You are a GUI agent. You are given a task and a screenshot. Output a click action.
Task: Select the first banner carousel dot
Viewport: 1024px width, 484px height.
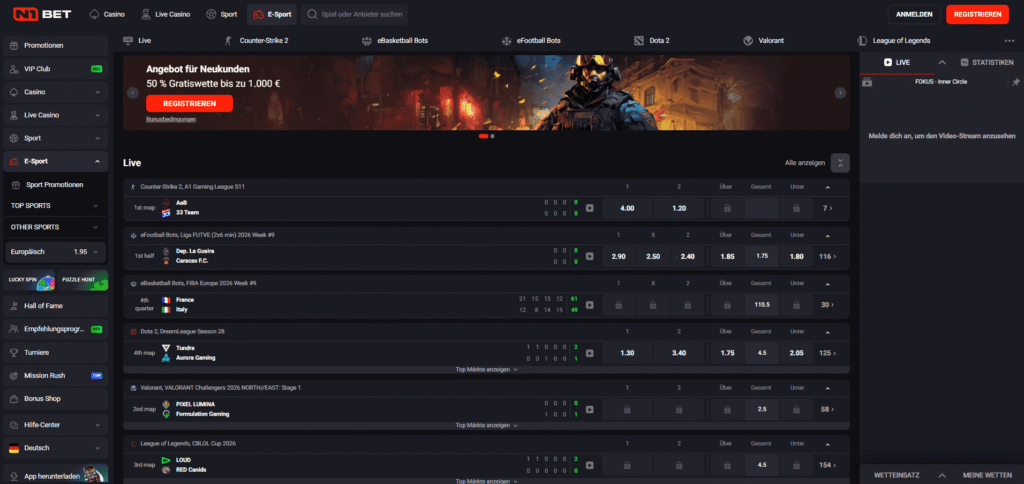pyautogui.click(x=483, y=137)
